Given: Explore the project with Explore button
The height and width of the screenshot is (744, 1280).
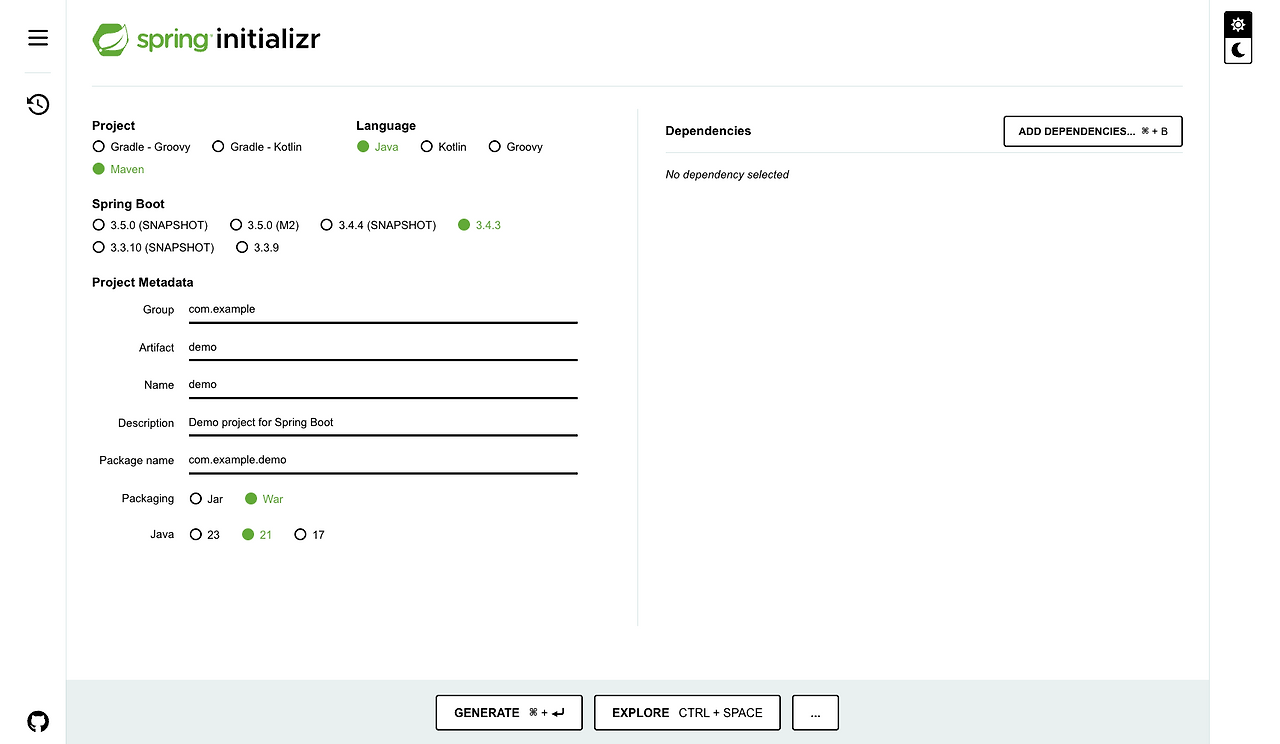Looking at the screenshot, I should point(687,713).
